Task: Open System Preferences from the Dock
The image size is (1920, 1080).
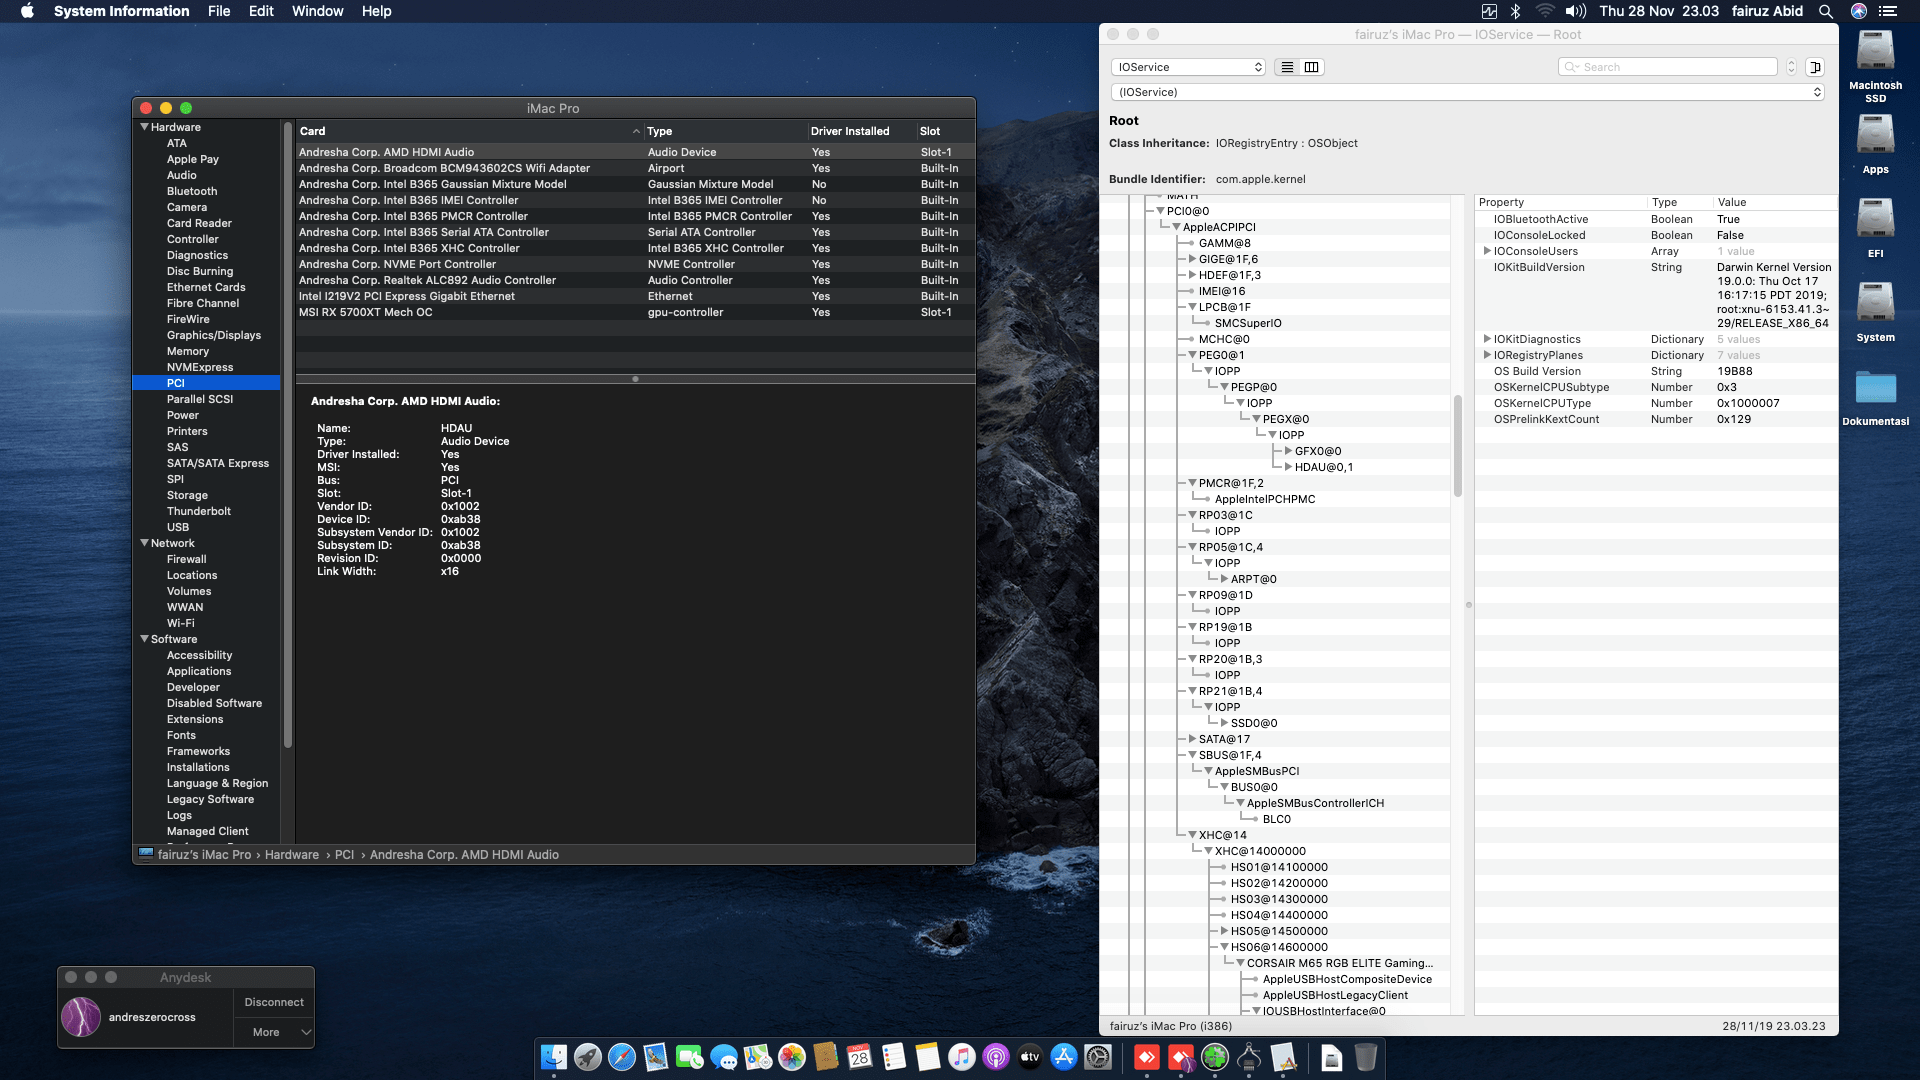Action: 1098,1057
